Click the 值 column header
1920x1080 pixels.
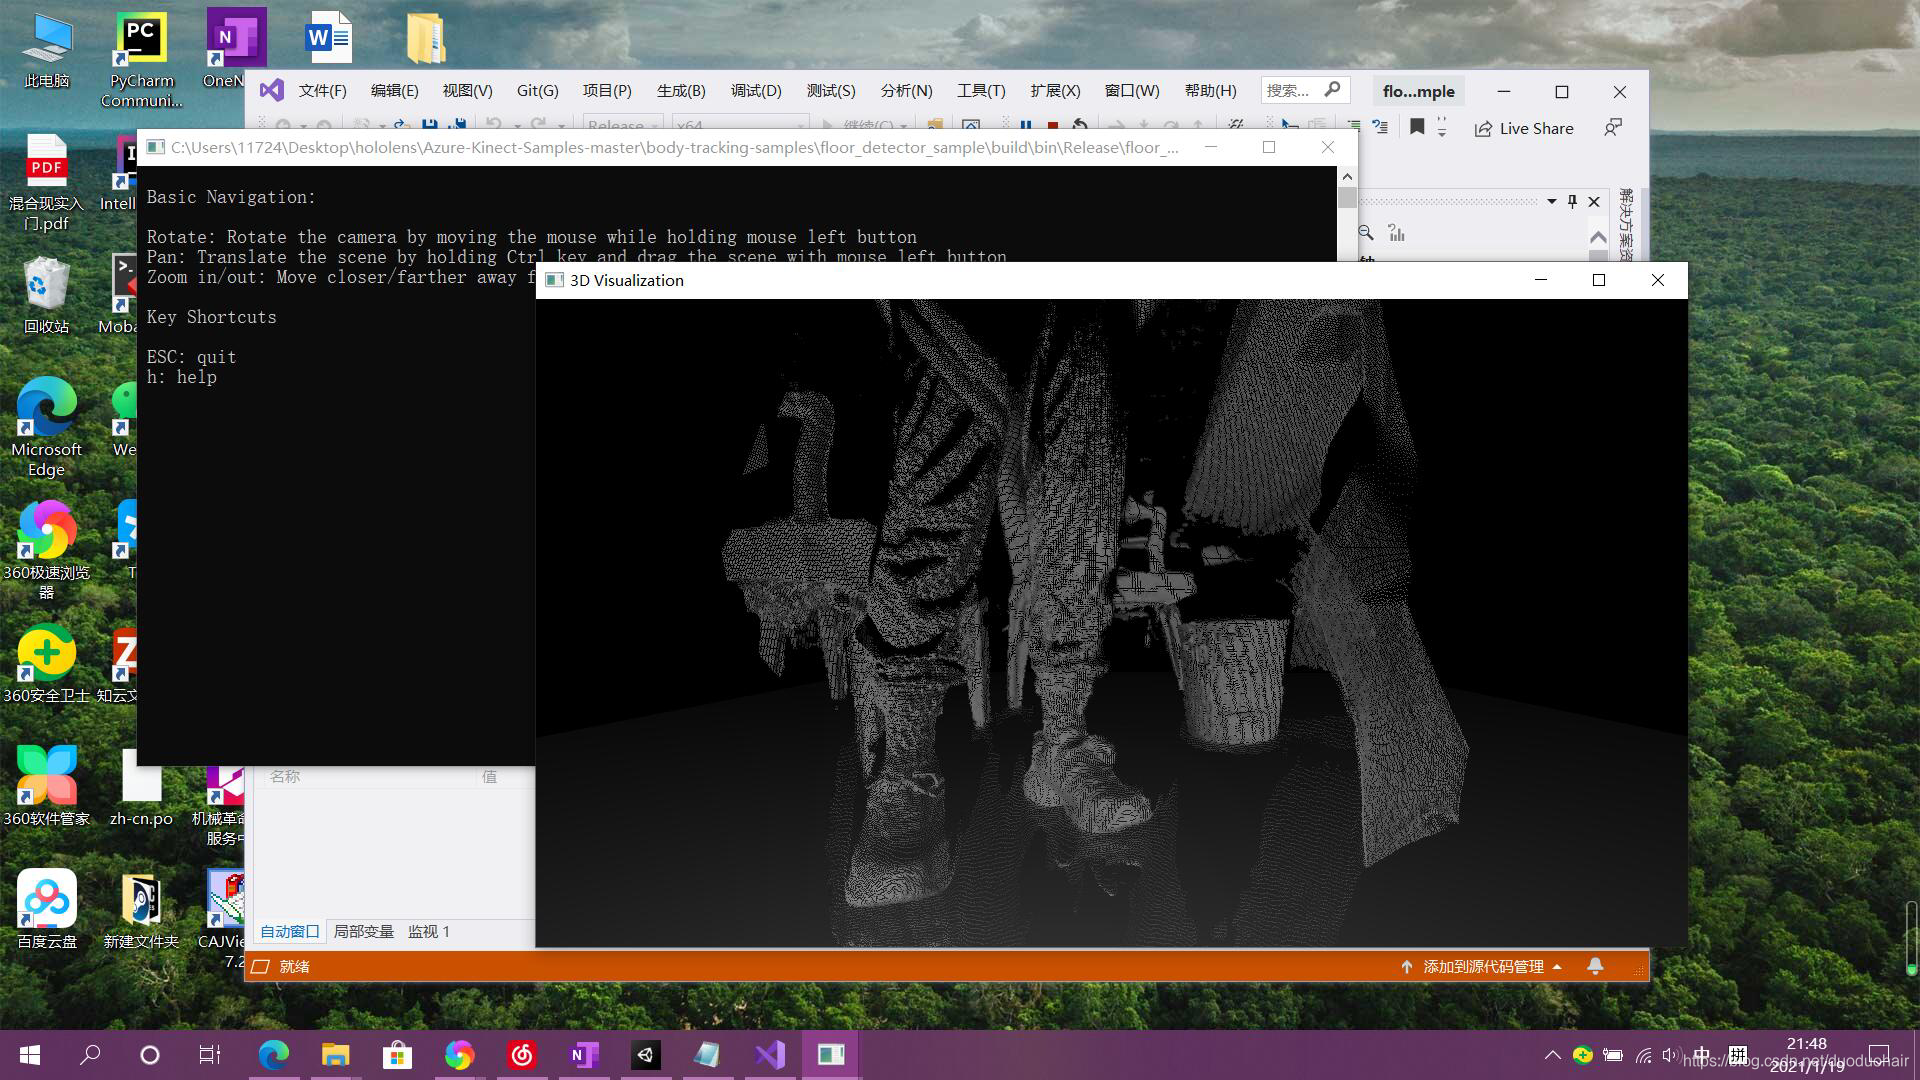[x=489, y=776]
